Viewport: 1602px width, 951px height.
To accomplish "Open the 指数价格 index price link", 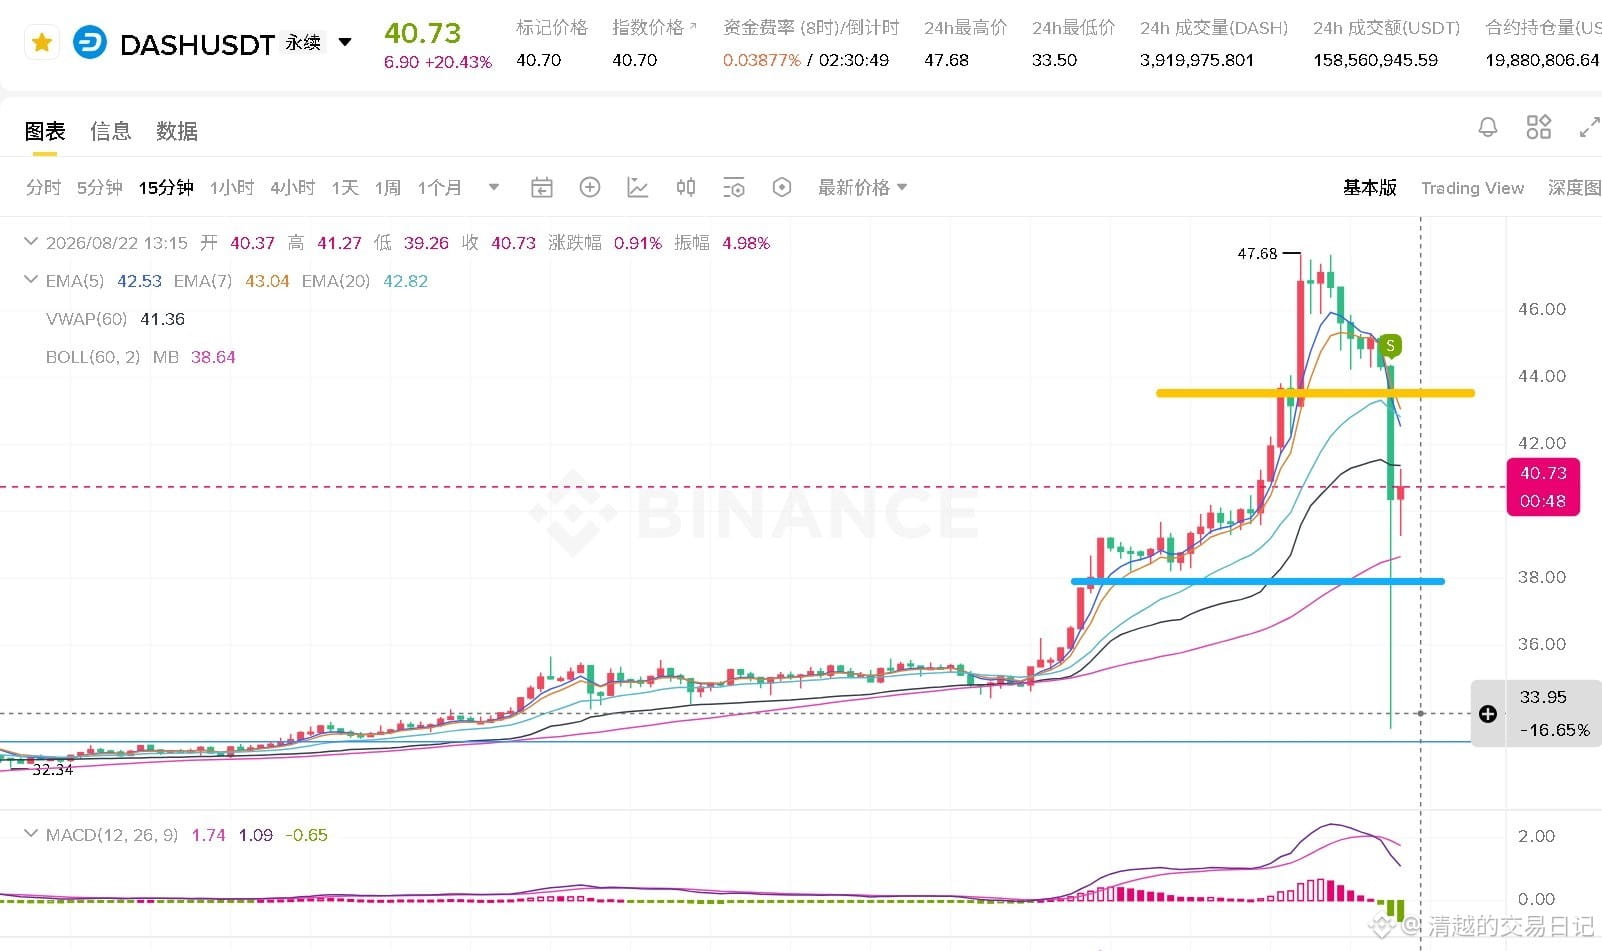I will 654,27.
